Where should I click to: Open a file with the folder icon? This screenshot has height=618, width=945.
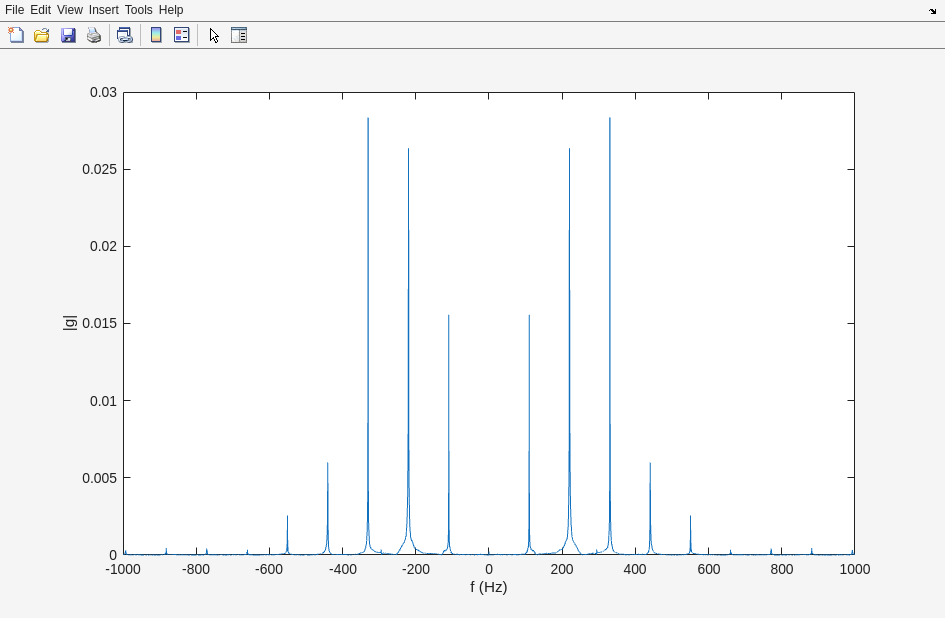point(42,35)
